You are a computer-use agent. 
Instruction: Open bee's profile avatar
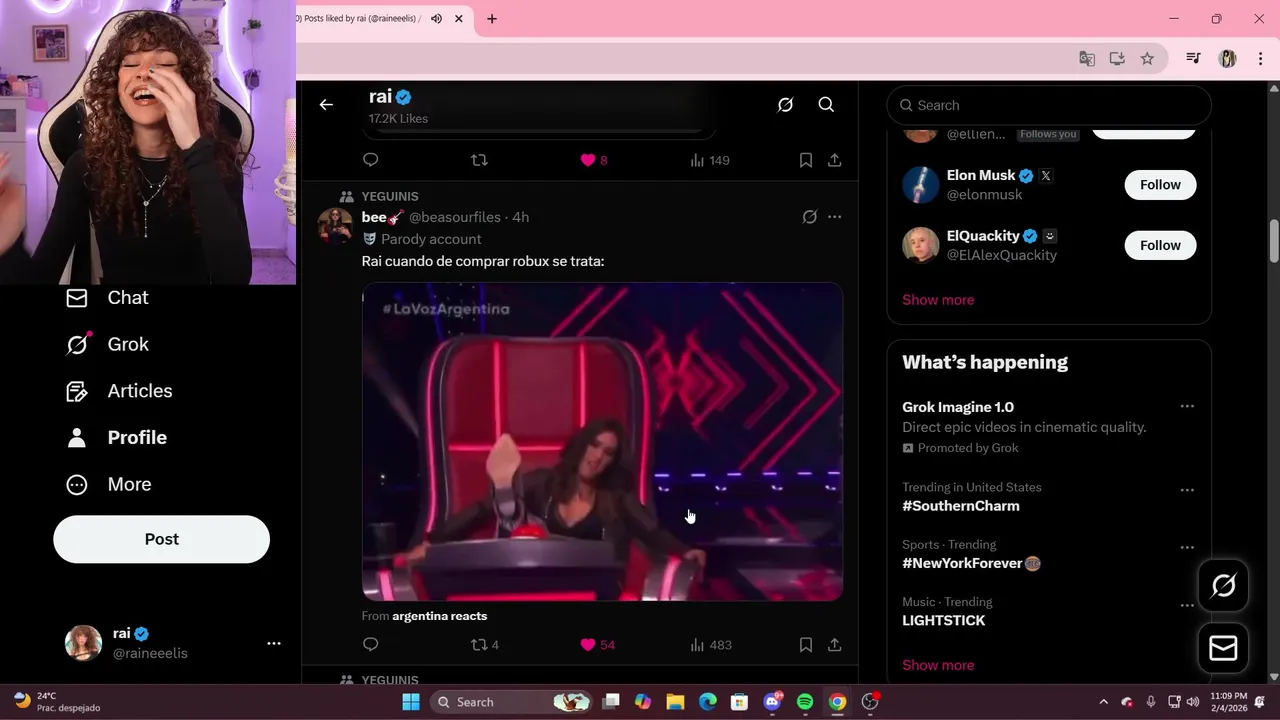coord(335,226)
